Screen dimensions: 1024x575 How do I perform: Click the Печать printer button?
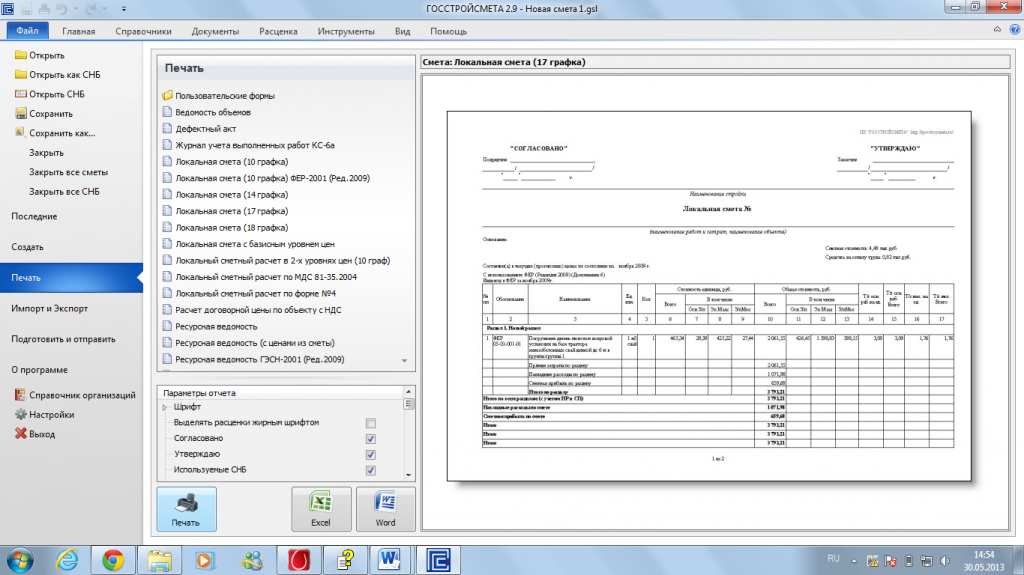(186, 509)
